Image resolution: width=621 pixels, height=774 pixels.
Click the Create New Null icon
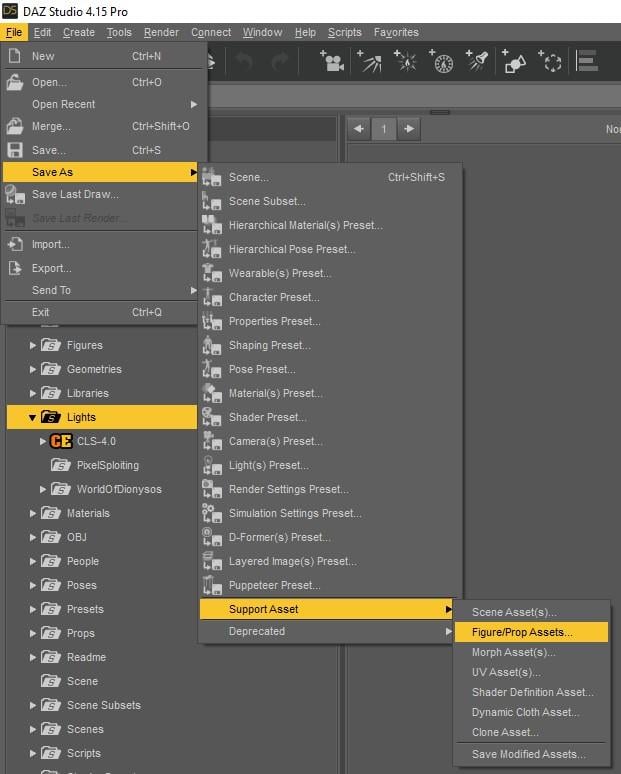point(550,62)
